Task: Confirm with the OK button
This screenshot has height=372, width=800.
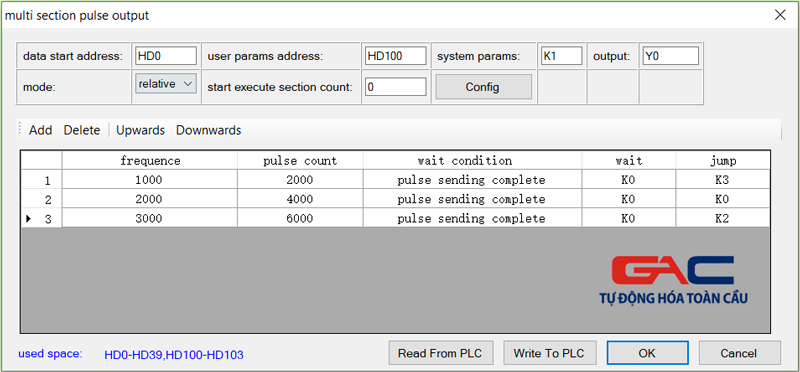Action: (647, 353)
